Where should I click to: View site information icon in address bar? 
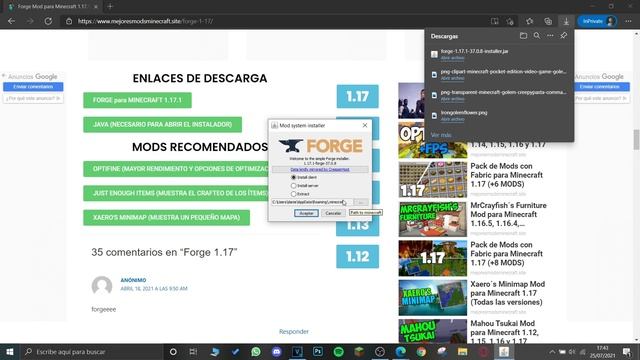tap(69, 21)
